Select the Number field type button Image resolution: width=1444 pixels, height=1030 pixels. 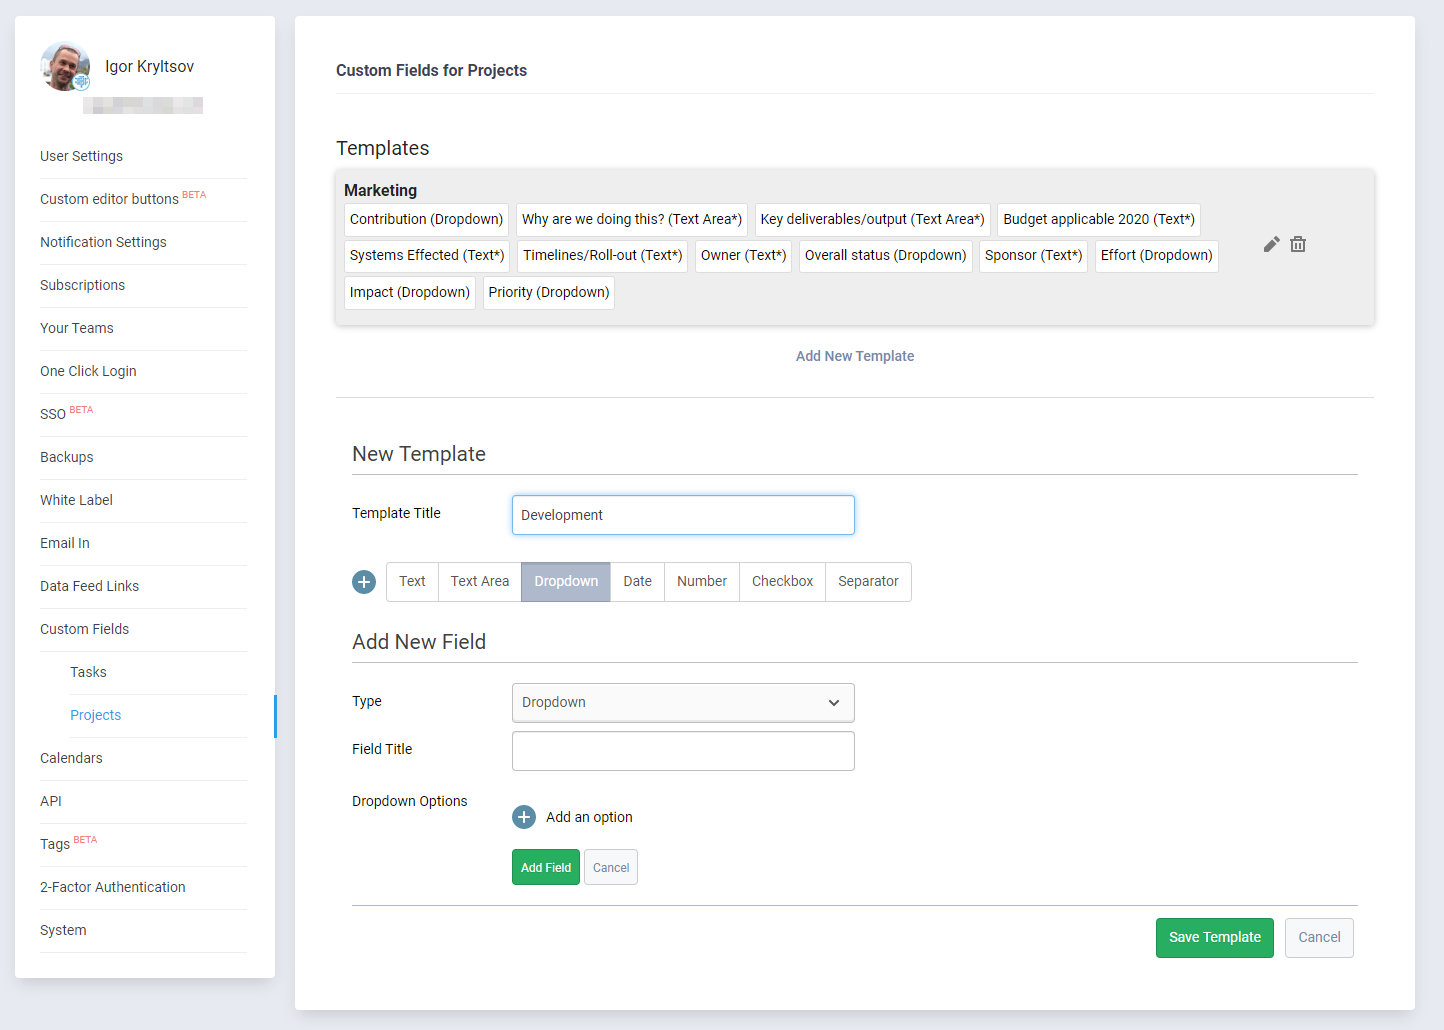click(x=701, y=582)
